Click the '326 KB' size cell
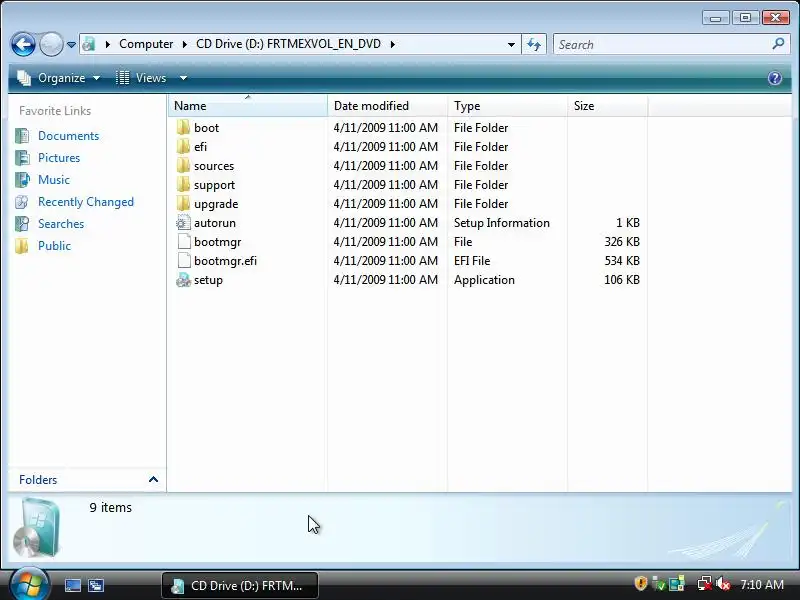The width and height of the screenshot is (800, 600). [x=621, y=242]
